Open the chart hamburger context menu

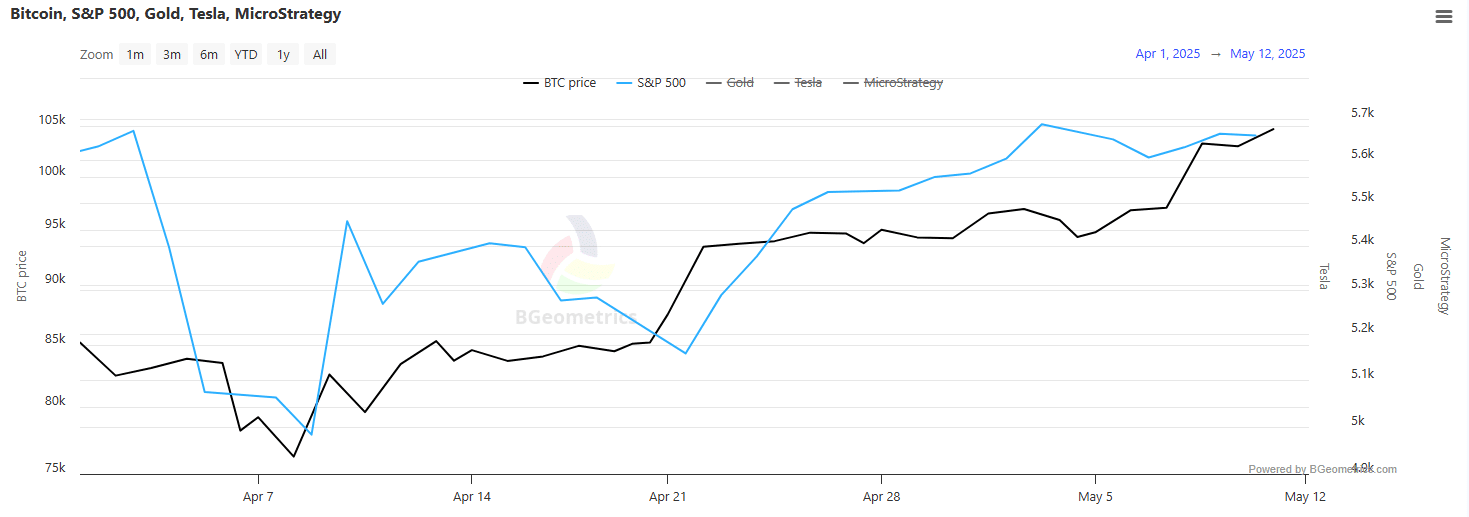[x=1443, y=16]
